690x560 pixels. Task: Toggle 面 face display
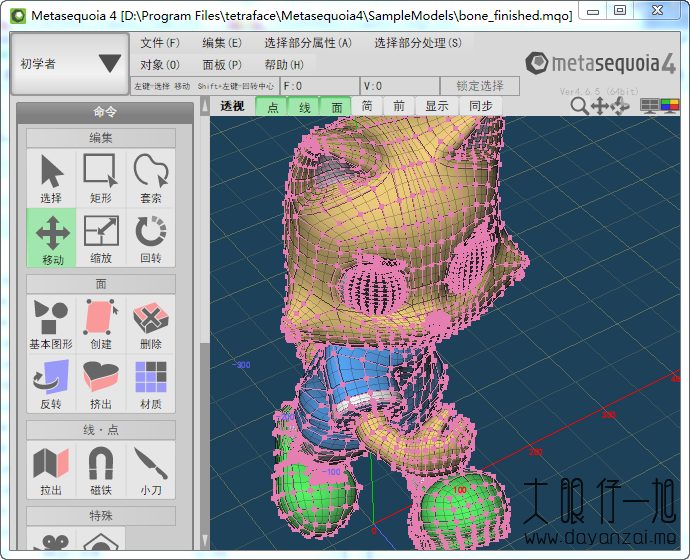[336, 107]
